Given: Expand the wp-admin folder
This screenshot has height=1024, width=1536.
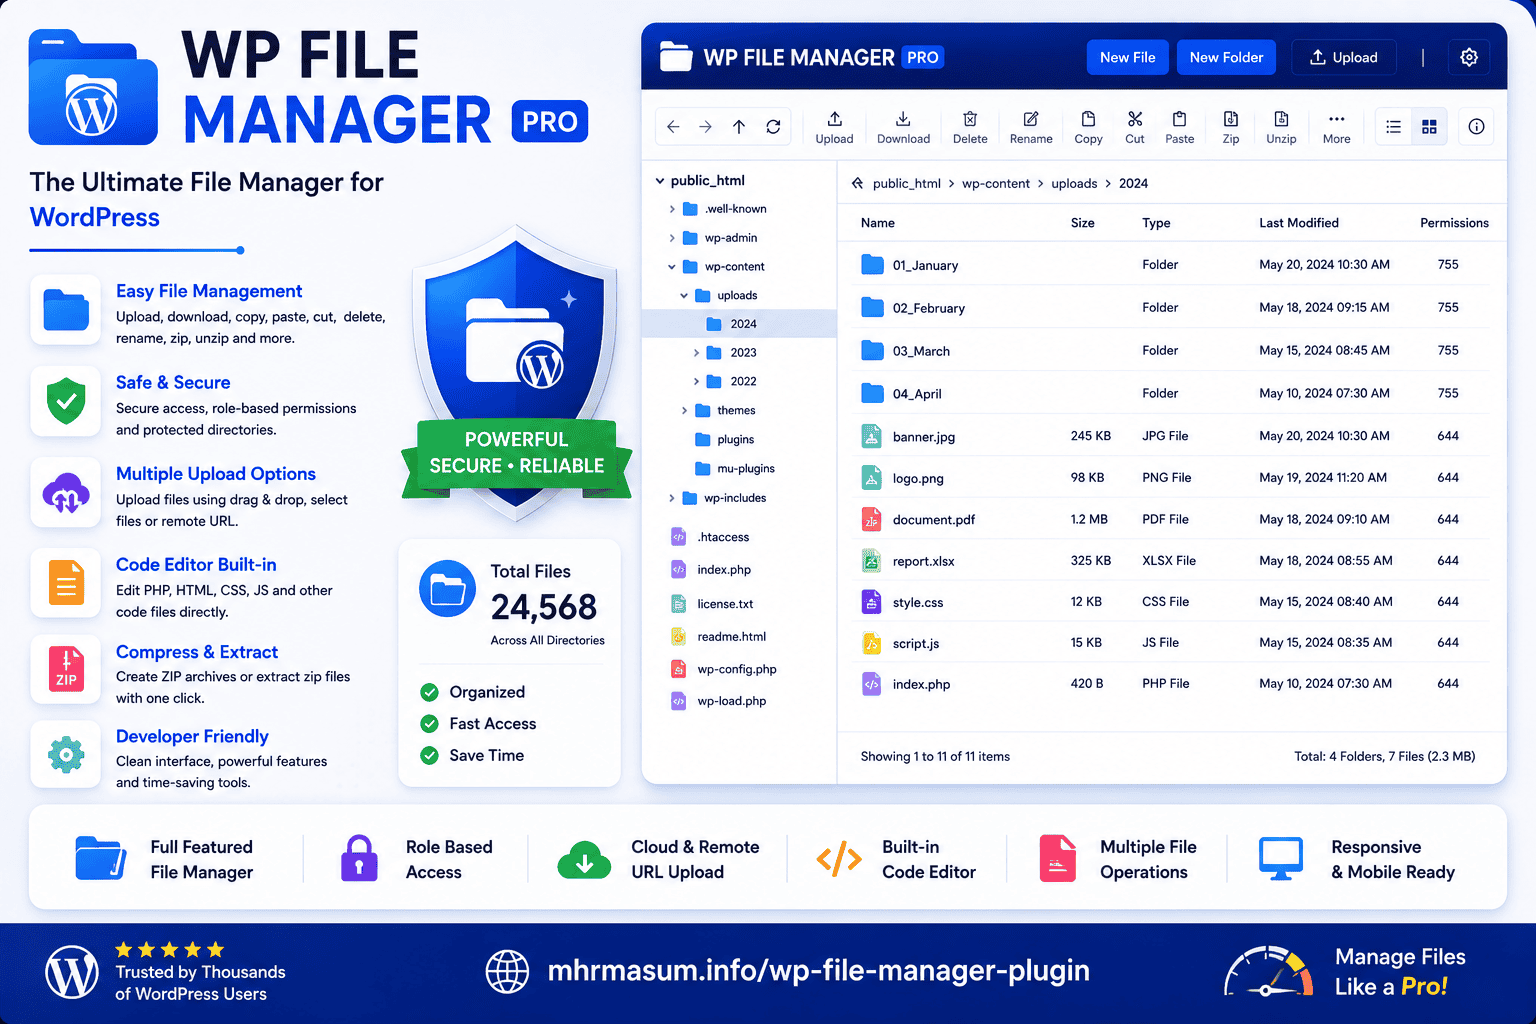Looking at the screenshot, I should [x=672, y=238].
